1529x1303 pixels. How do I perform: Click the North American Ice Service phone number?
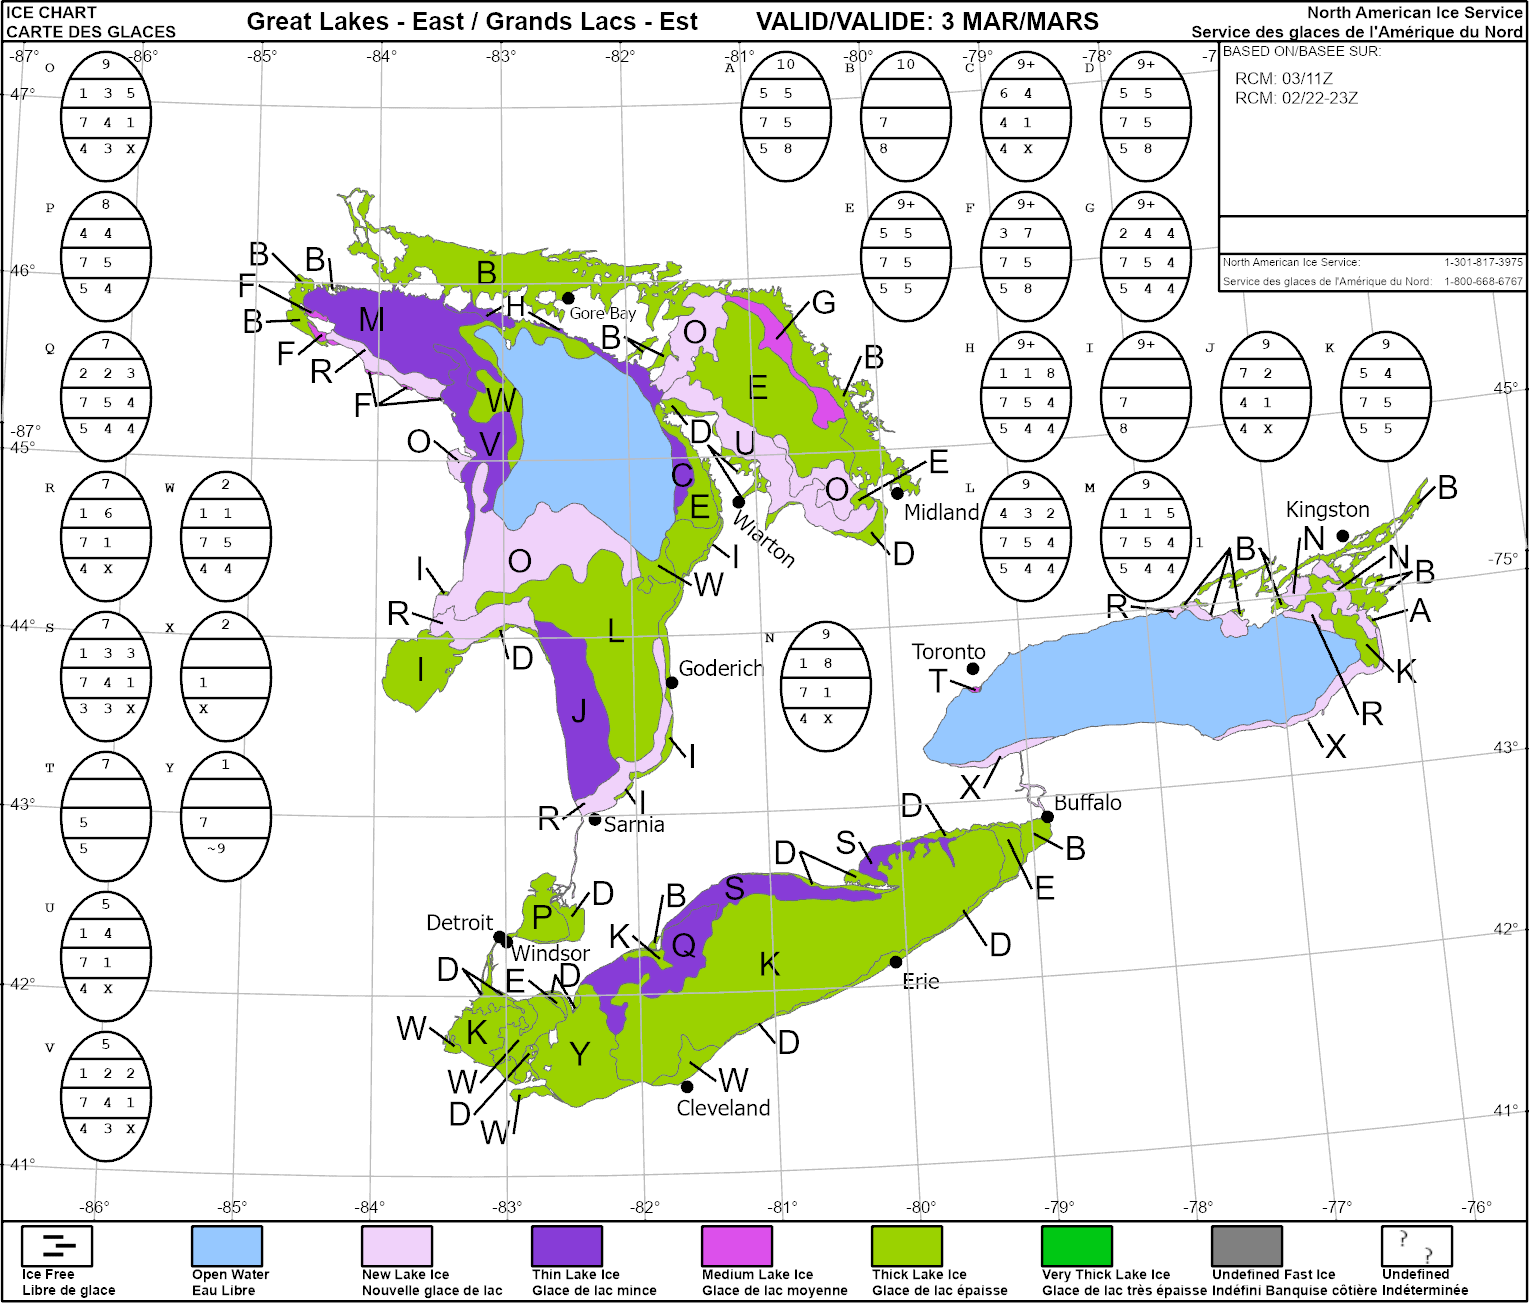pyautogui.click(x=1483, y=262)
